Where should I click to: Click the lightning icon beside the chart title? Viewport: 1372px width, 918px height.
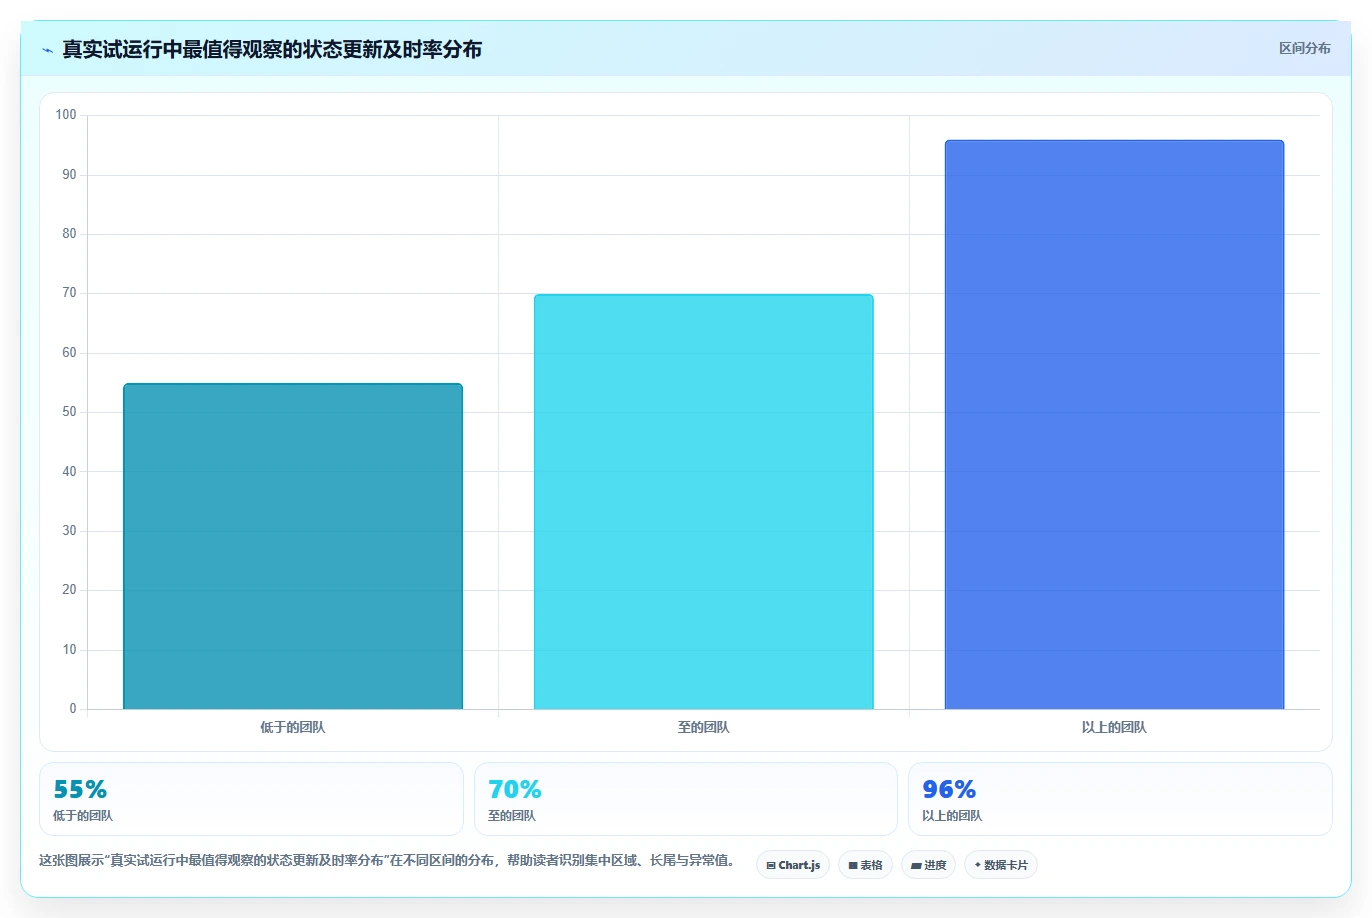click(47, 50)
